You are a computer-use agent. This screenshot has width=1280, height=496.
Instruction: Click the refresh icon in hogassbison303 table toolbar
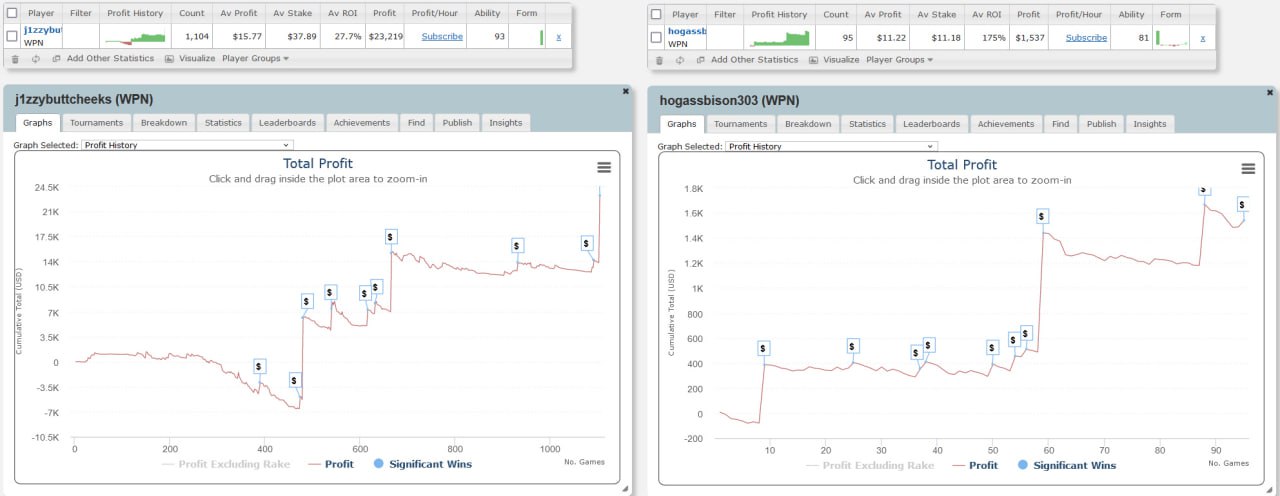click(679, 60)
